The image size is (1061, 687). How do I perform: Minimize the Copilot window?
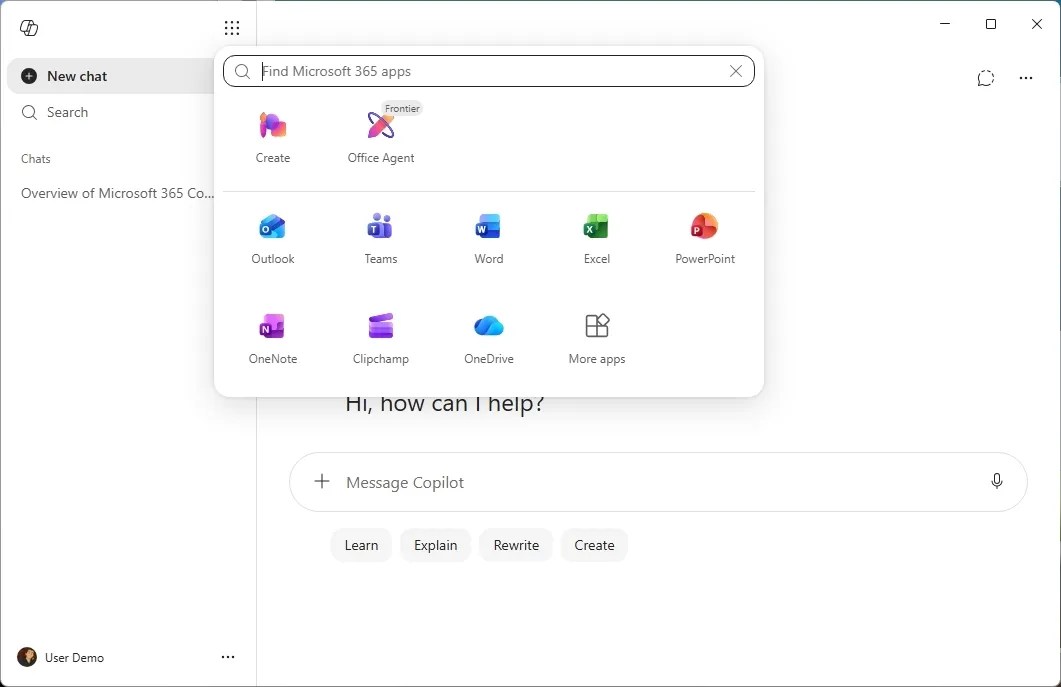pyautogui.click(x=945, y=24)
